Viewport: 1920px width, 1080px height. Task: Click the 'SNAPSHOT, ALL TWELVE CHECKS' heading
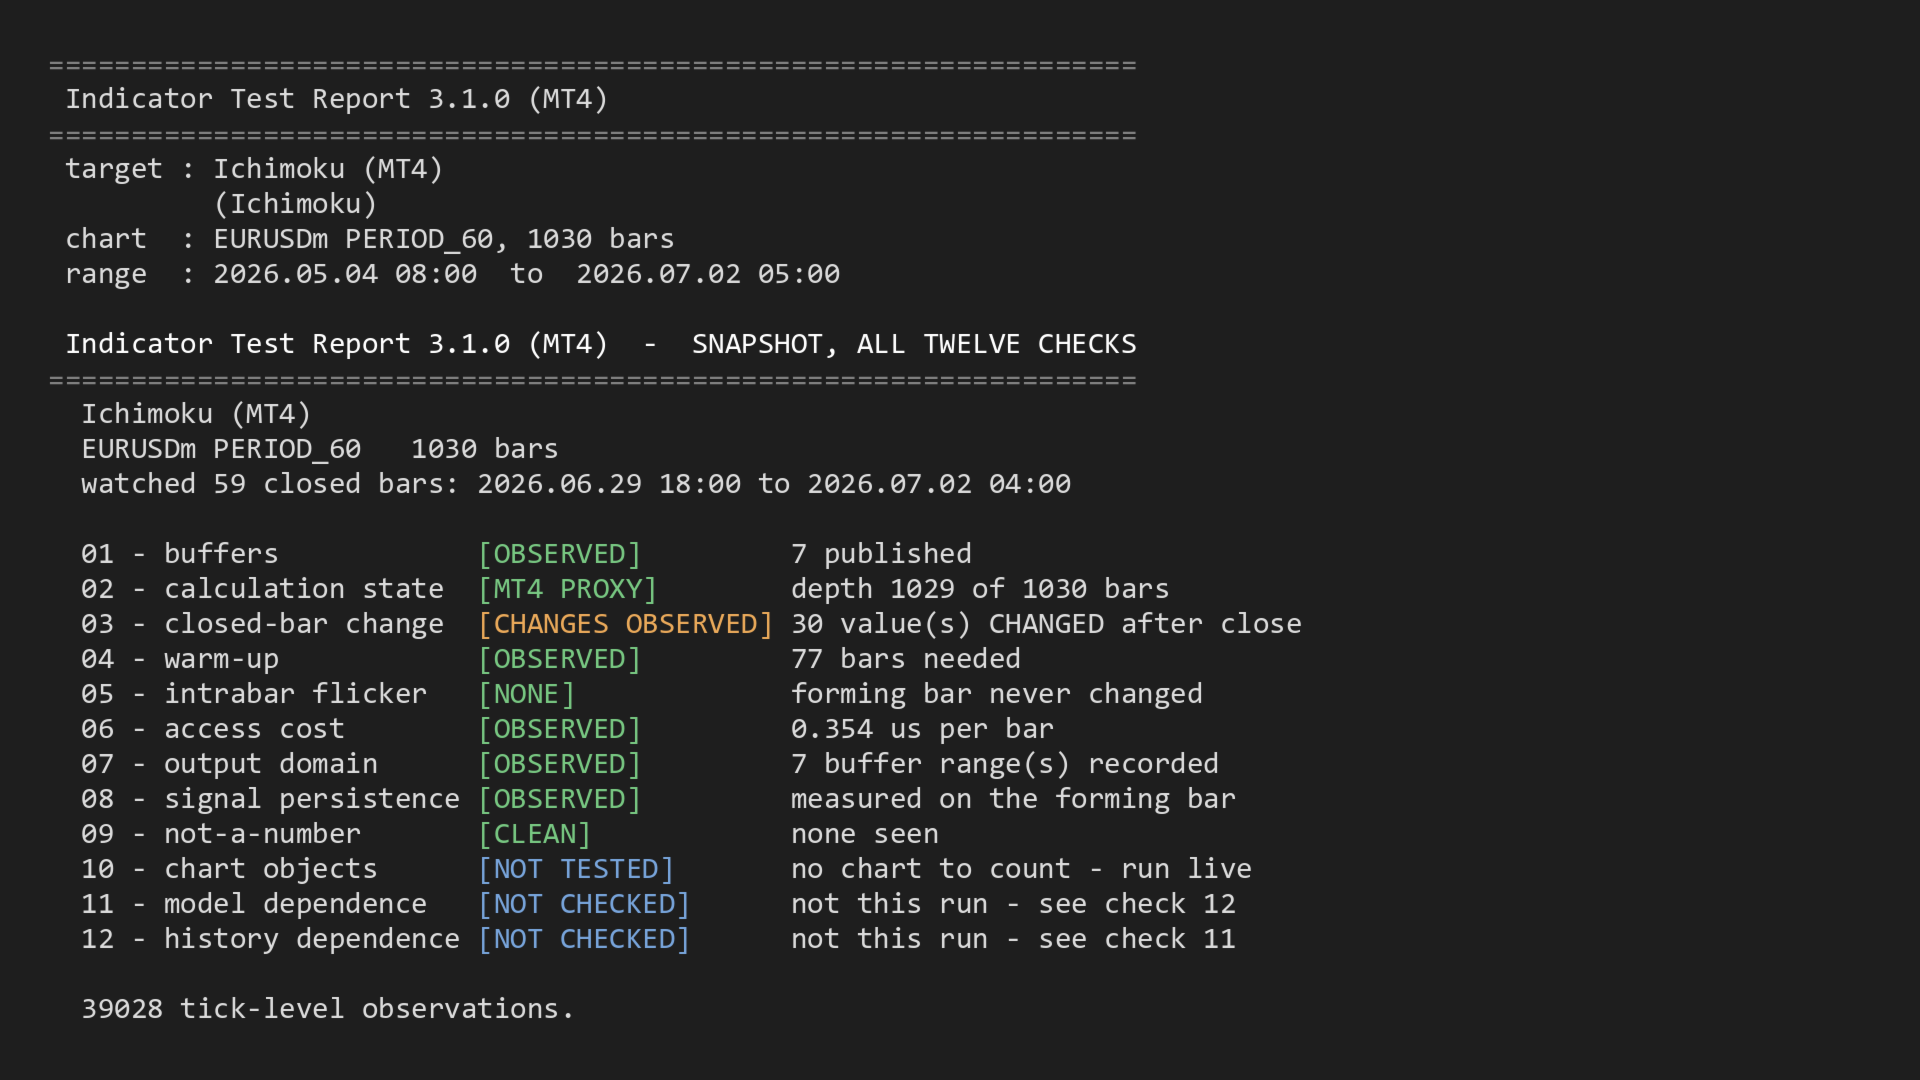(x=914, y=344)
